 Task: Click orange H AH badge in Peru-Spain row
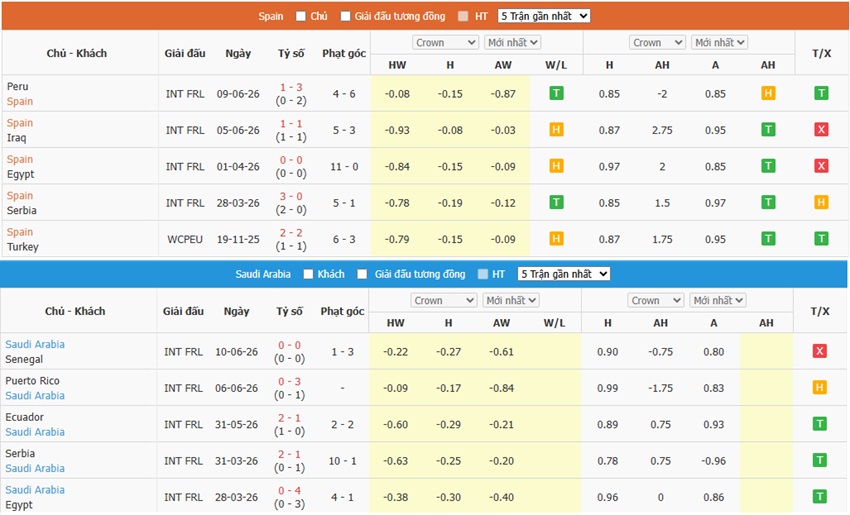point(768,93)
